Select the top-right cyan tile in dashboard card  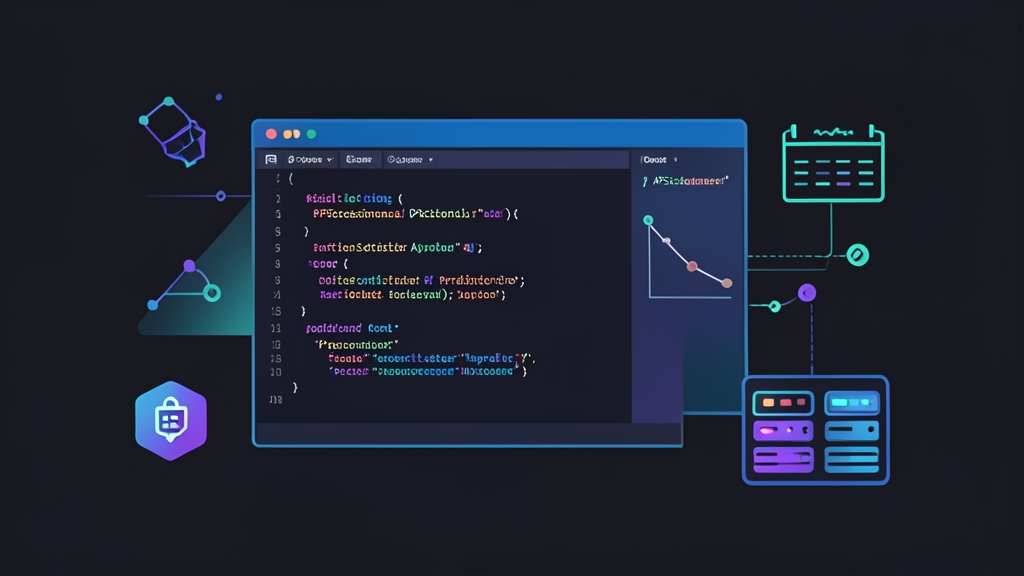click(x=852, y=403)
